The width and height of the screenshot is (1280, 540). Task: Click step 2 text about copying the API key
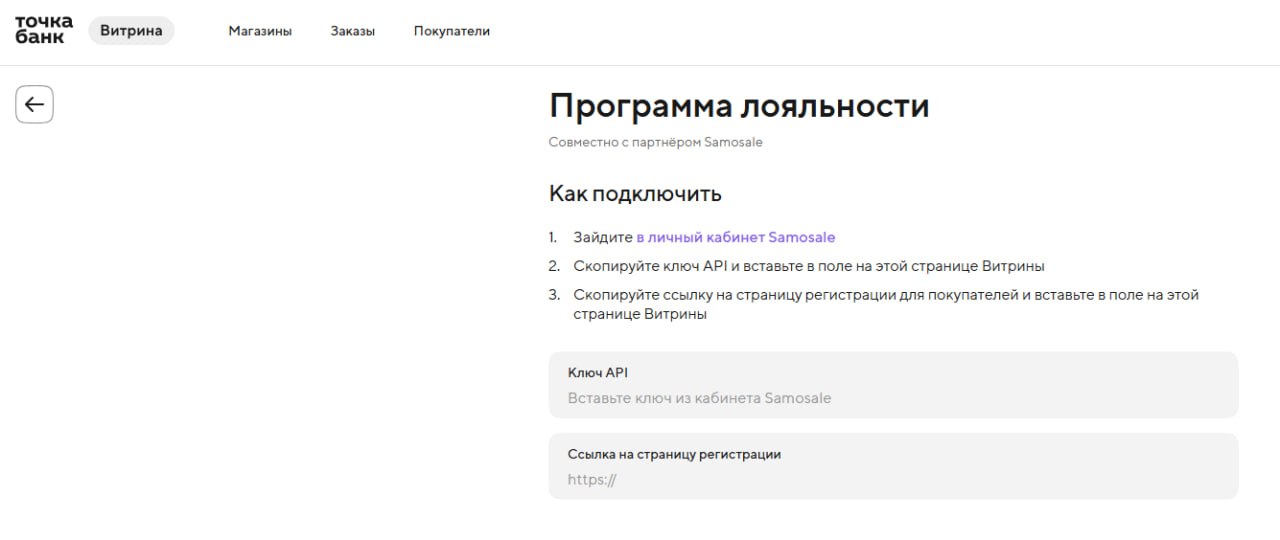[809, 266]
